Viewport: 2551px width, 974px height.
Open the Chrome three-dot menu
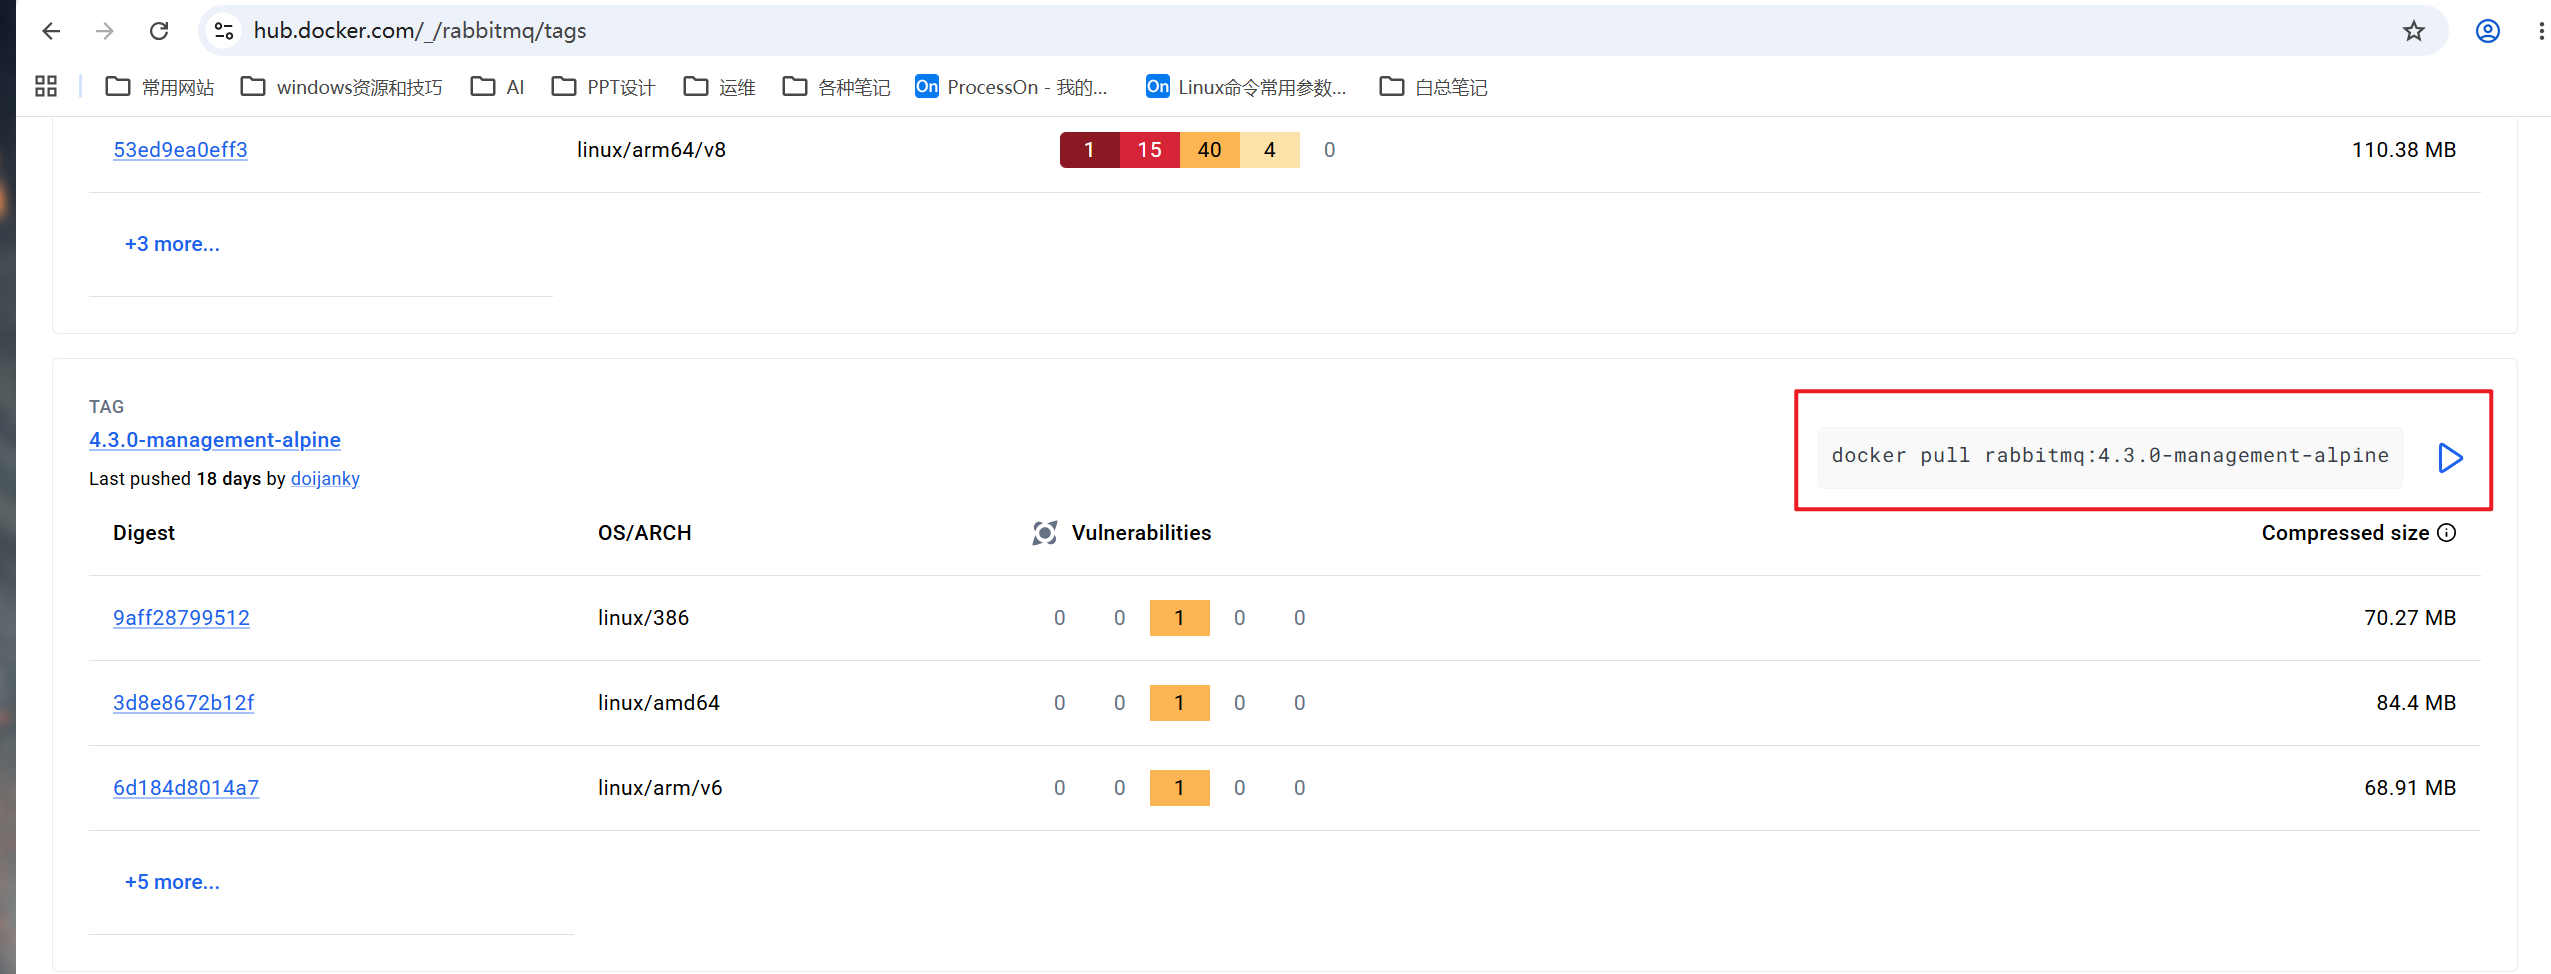pyautogui.click(x=2541, y=31)
